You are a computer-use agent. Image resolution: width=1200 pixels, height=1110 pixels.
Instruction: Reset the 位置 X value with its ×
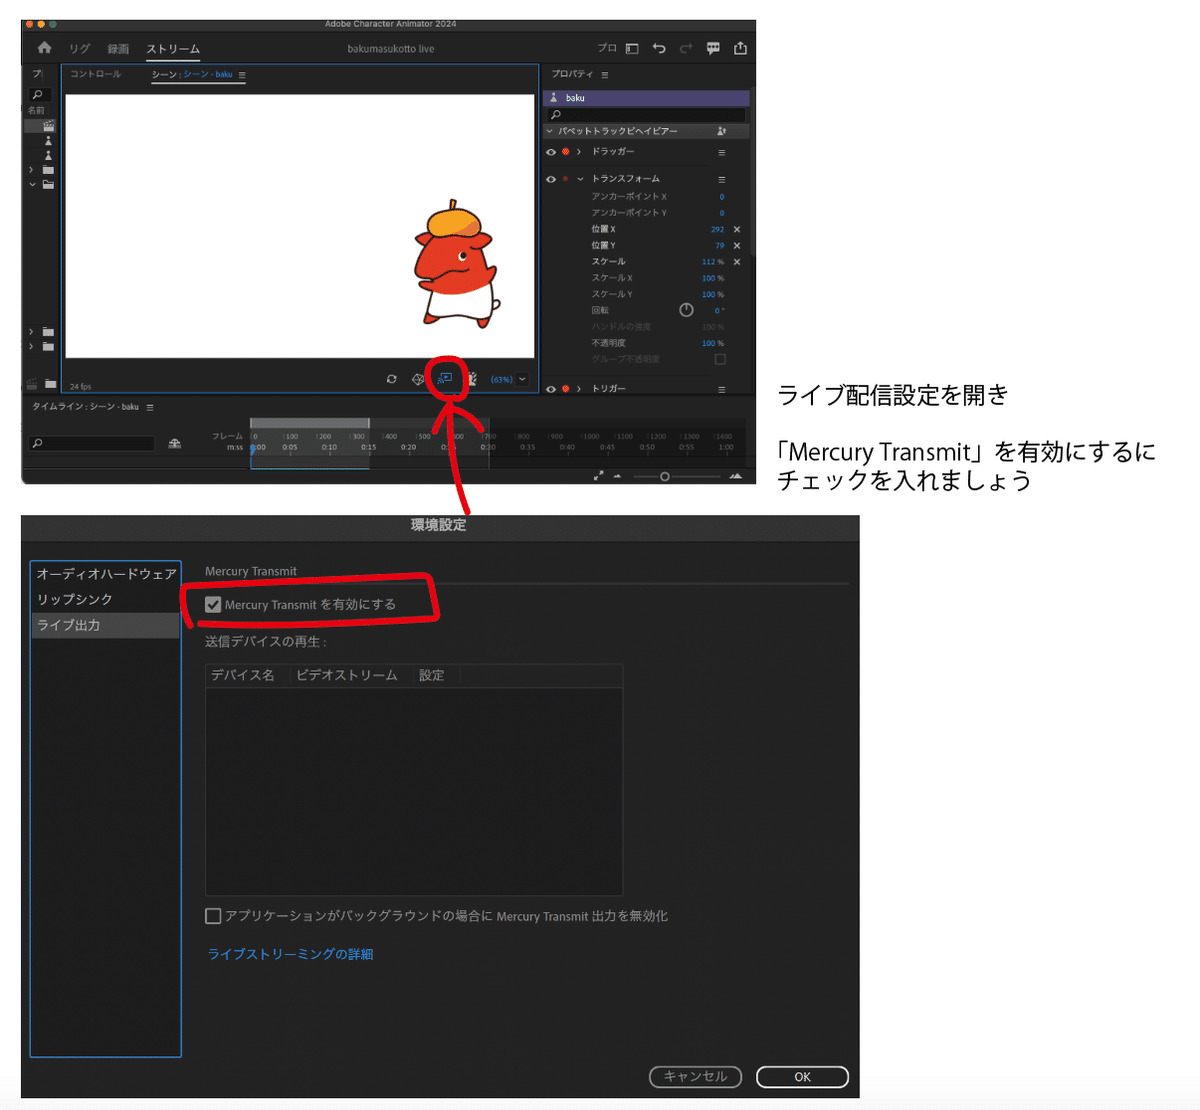point(737,229)
